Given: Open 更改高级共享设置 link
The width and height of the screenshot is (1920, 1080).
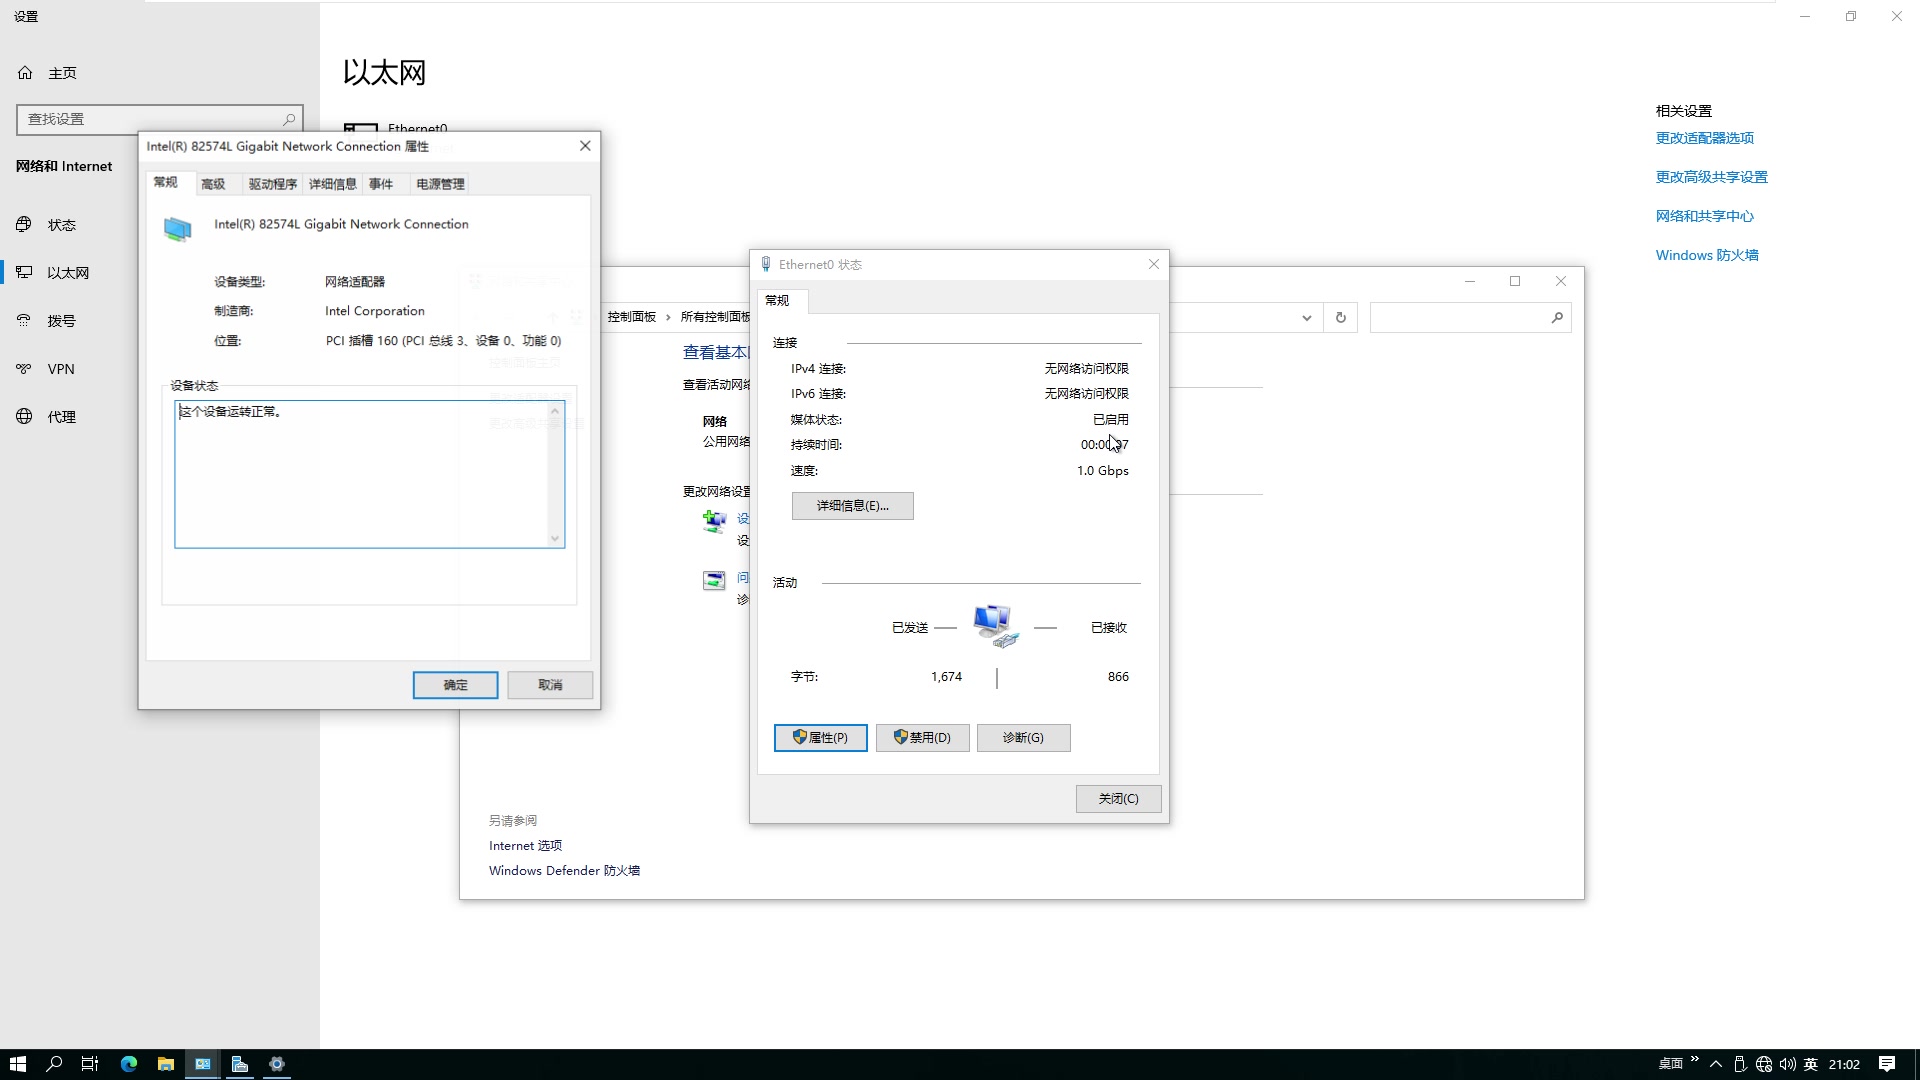Looking at the screenshot, I should 1711,177.
